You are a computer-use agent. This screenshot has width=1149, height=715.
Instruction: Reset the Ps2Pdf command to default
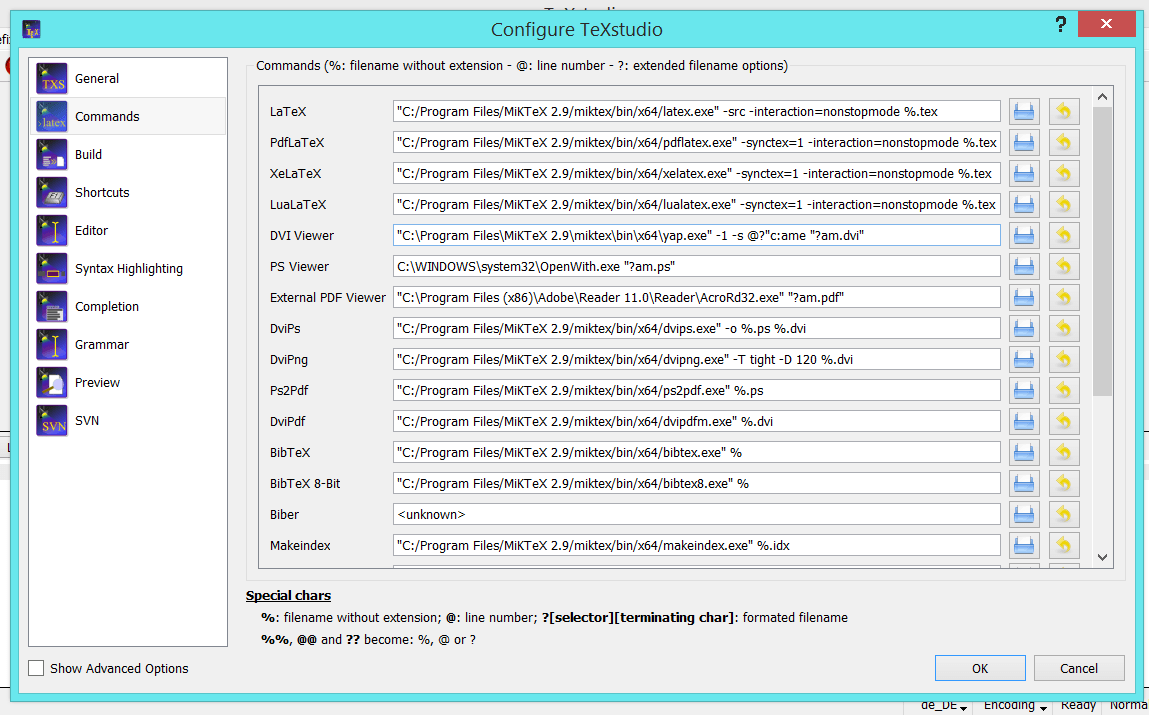pyautogui.click(x=1063, y=390)
